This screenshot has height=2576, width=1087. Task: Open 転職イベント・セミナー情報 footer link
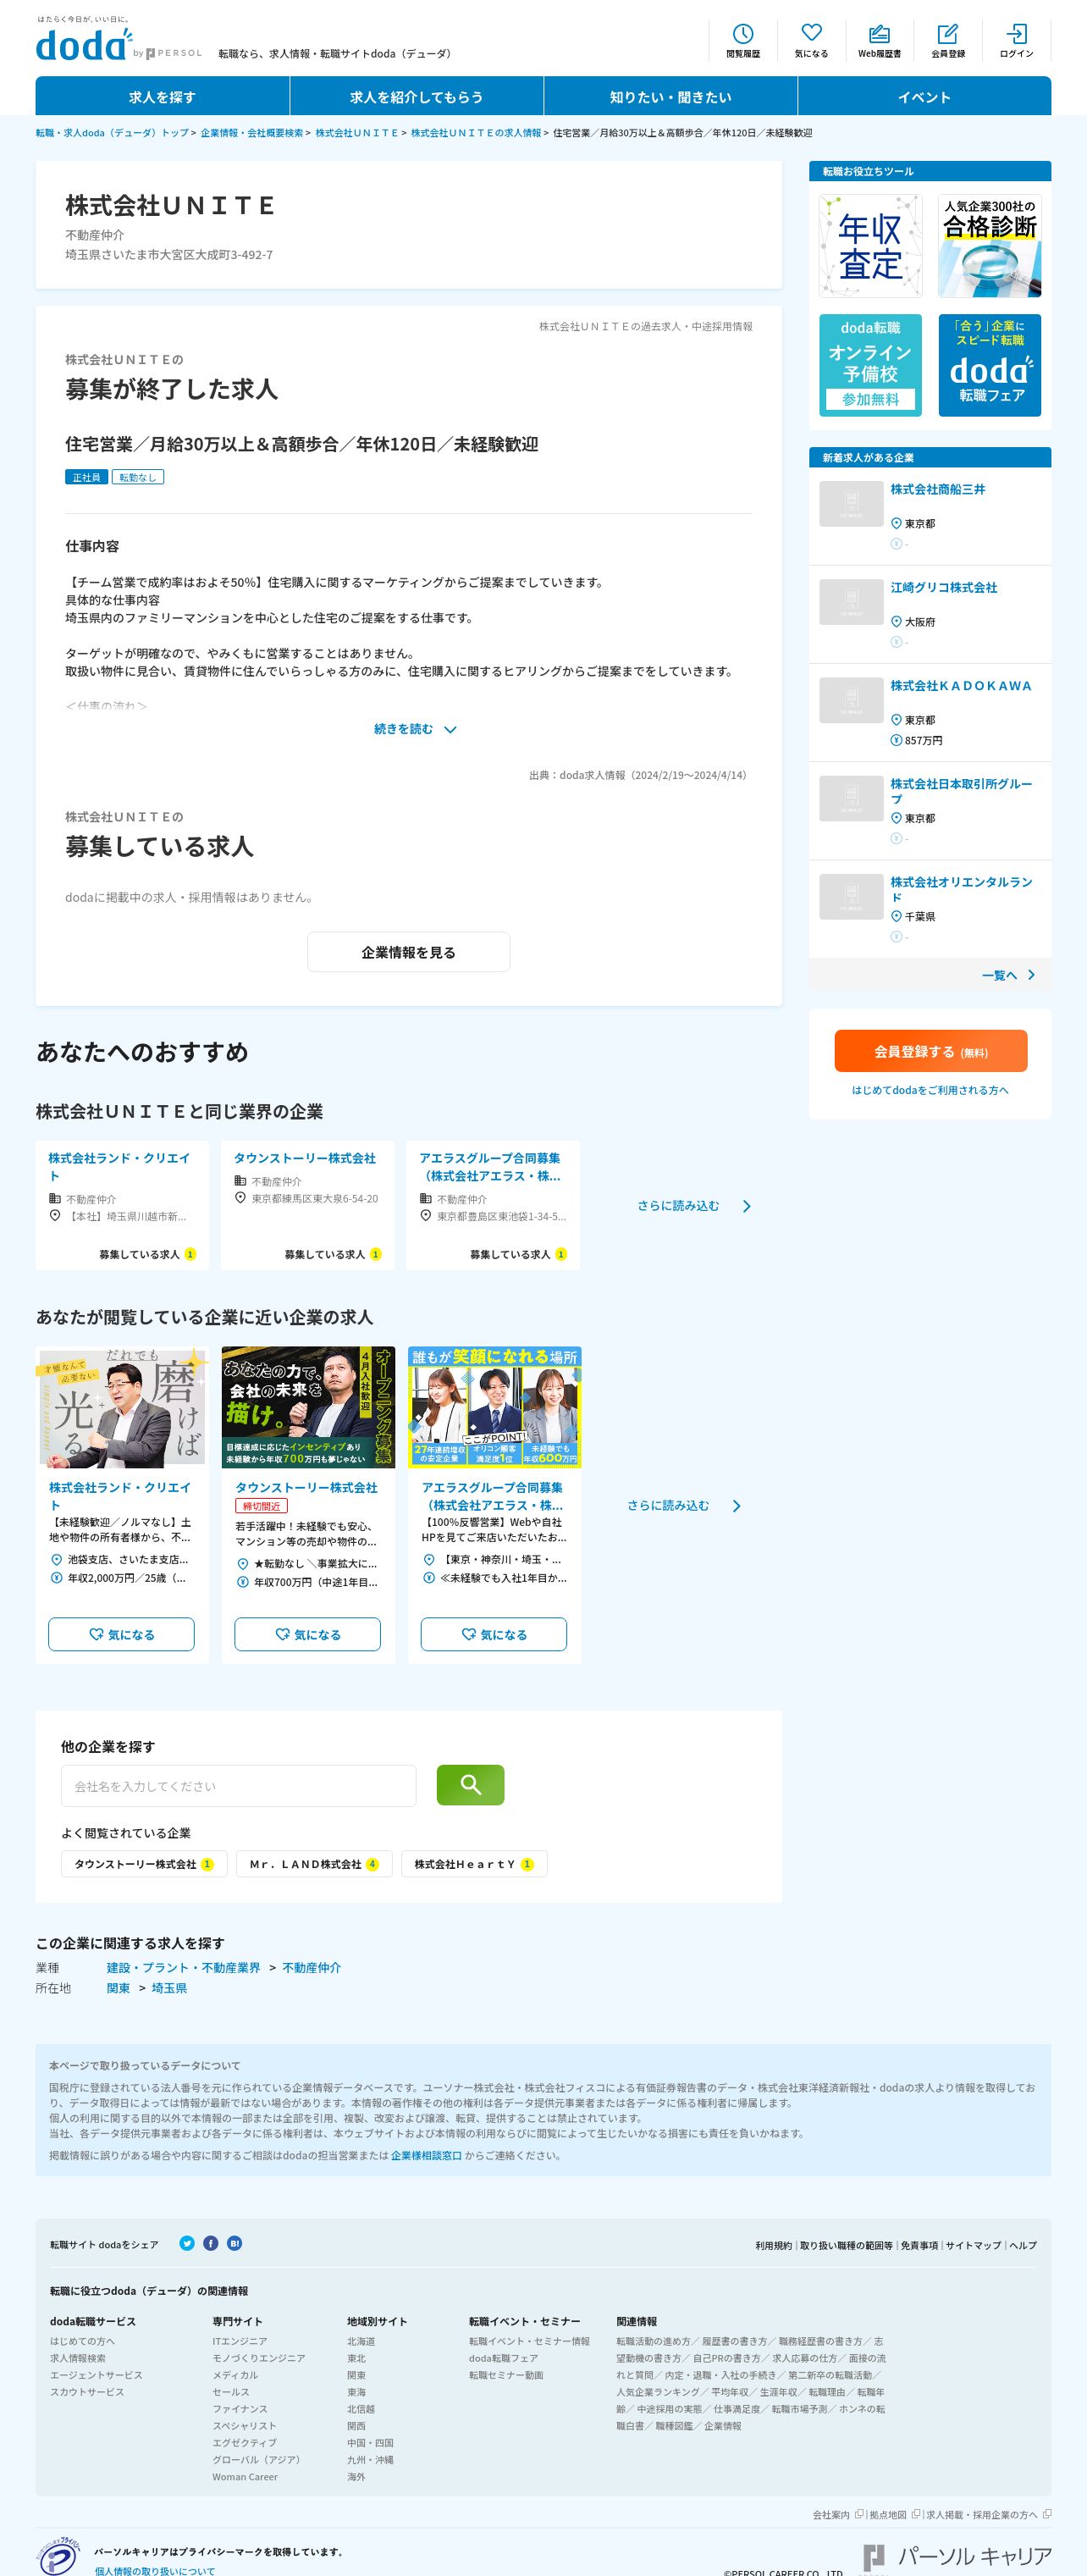(x=529, y=2341)
